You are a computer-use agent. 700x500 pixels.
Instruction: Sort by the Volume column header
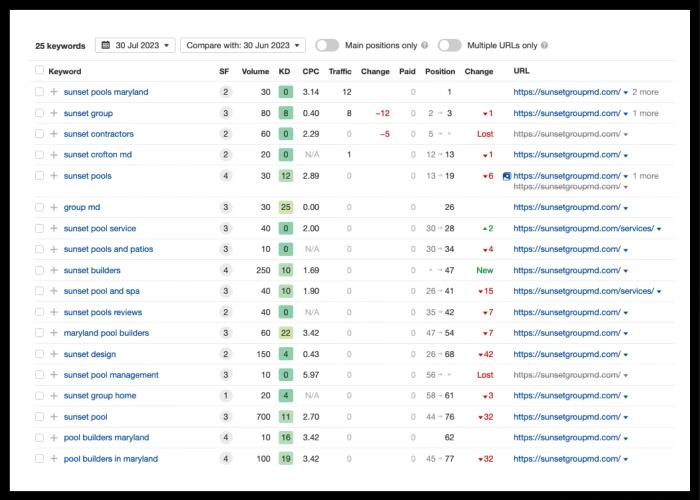(255, 71)
